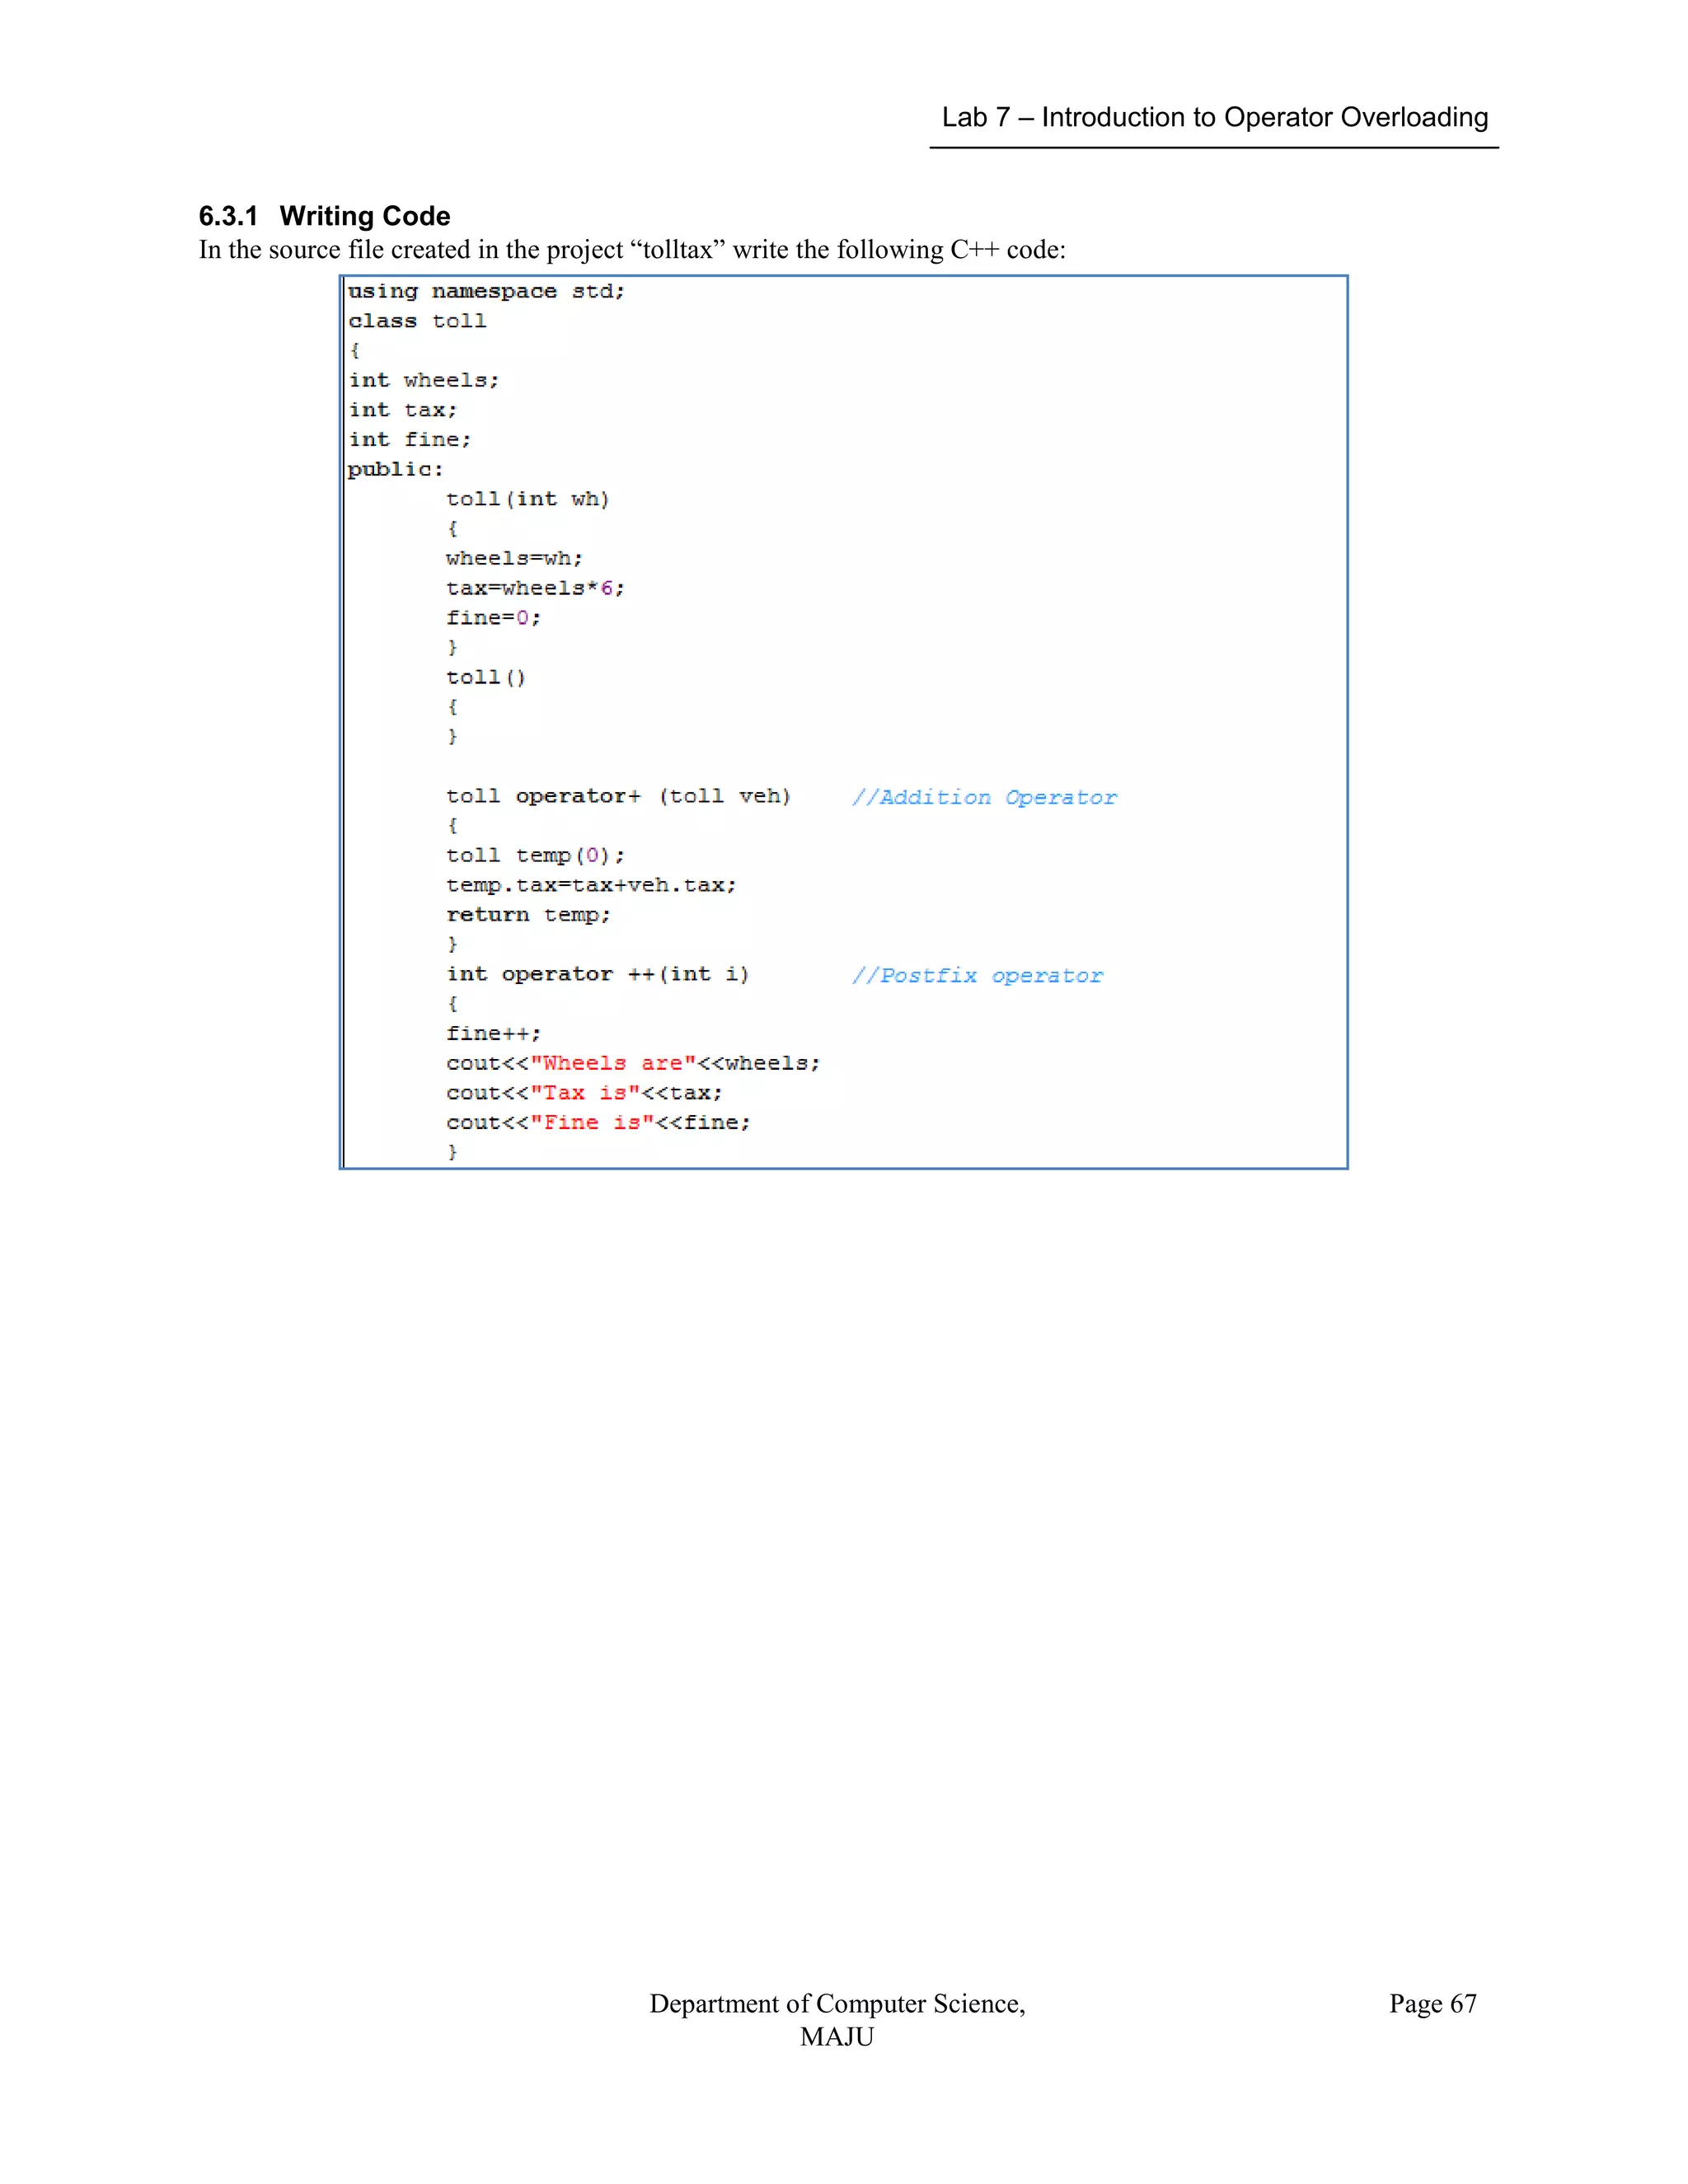Click the line 'toll operator+ (toll veh)'
Image resolution: width=1688 pixels, height=2184 pixels.
point(618,796)
